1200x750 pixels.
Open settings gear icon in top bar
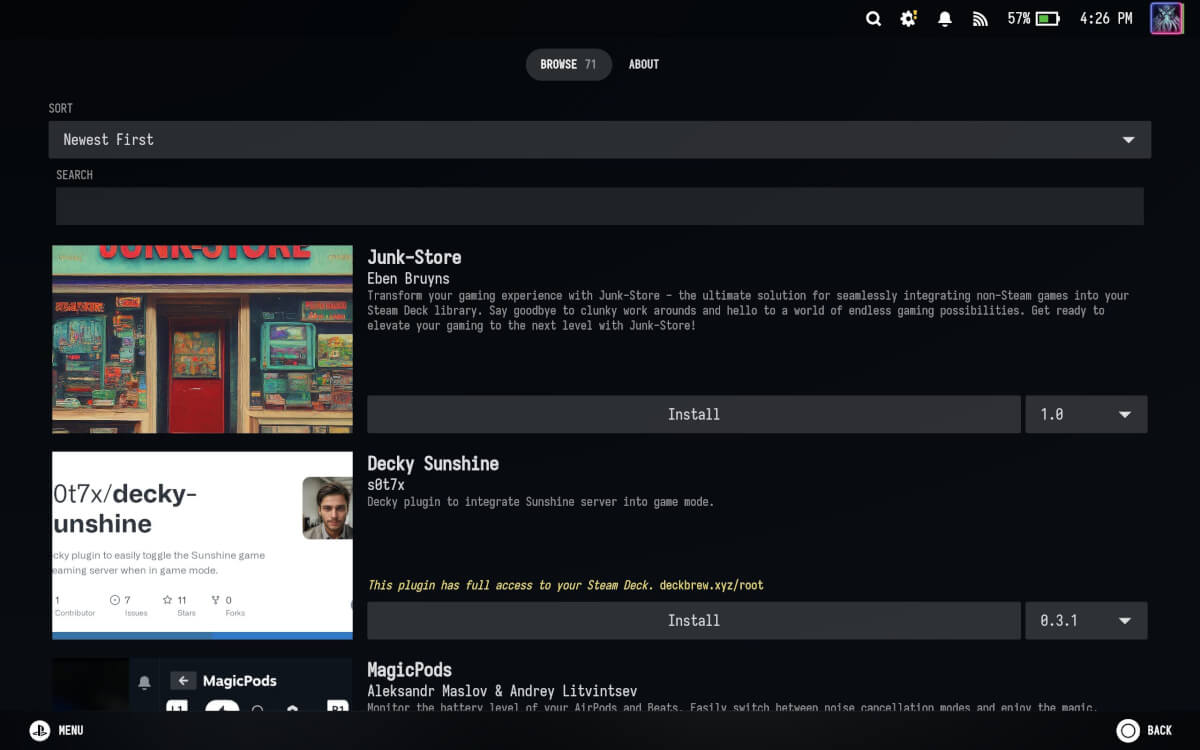(908, 18)
